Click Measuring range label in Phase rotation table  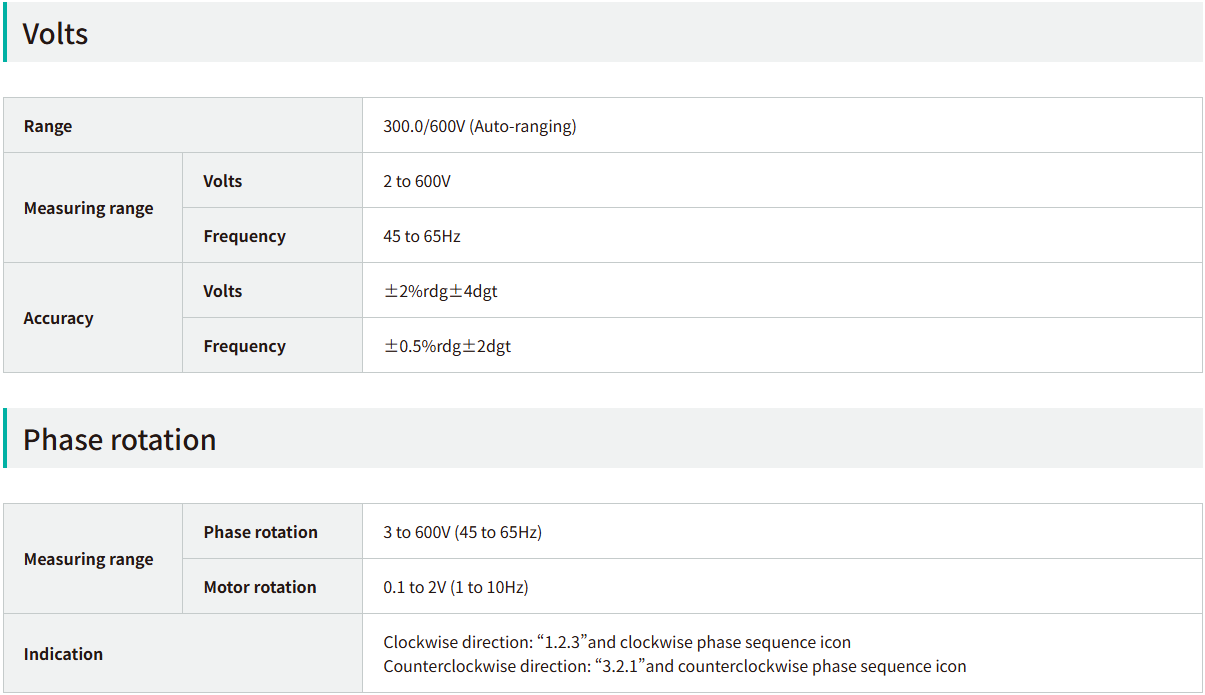[x=88, y=559]
